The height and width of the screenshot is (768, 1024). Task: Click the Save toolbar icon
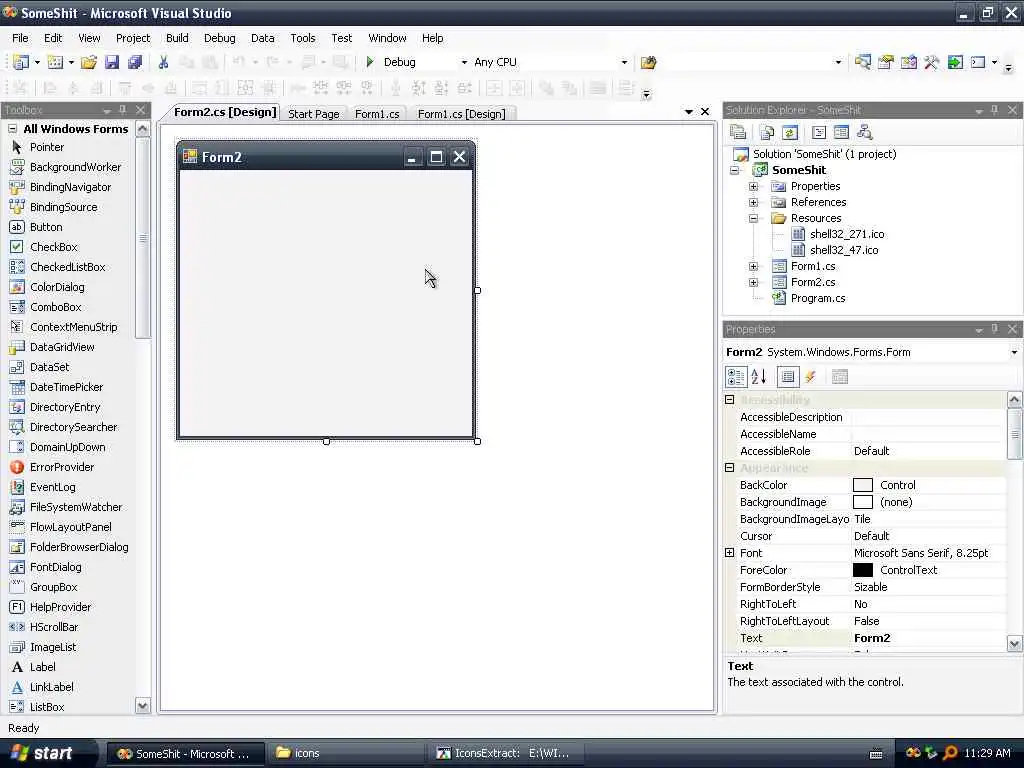[x=112, y=62]
